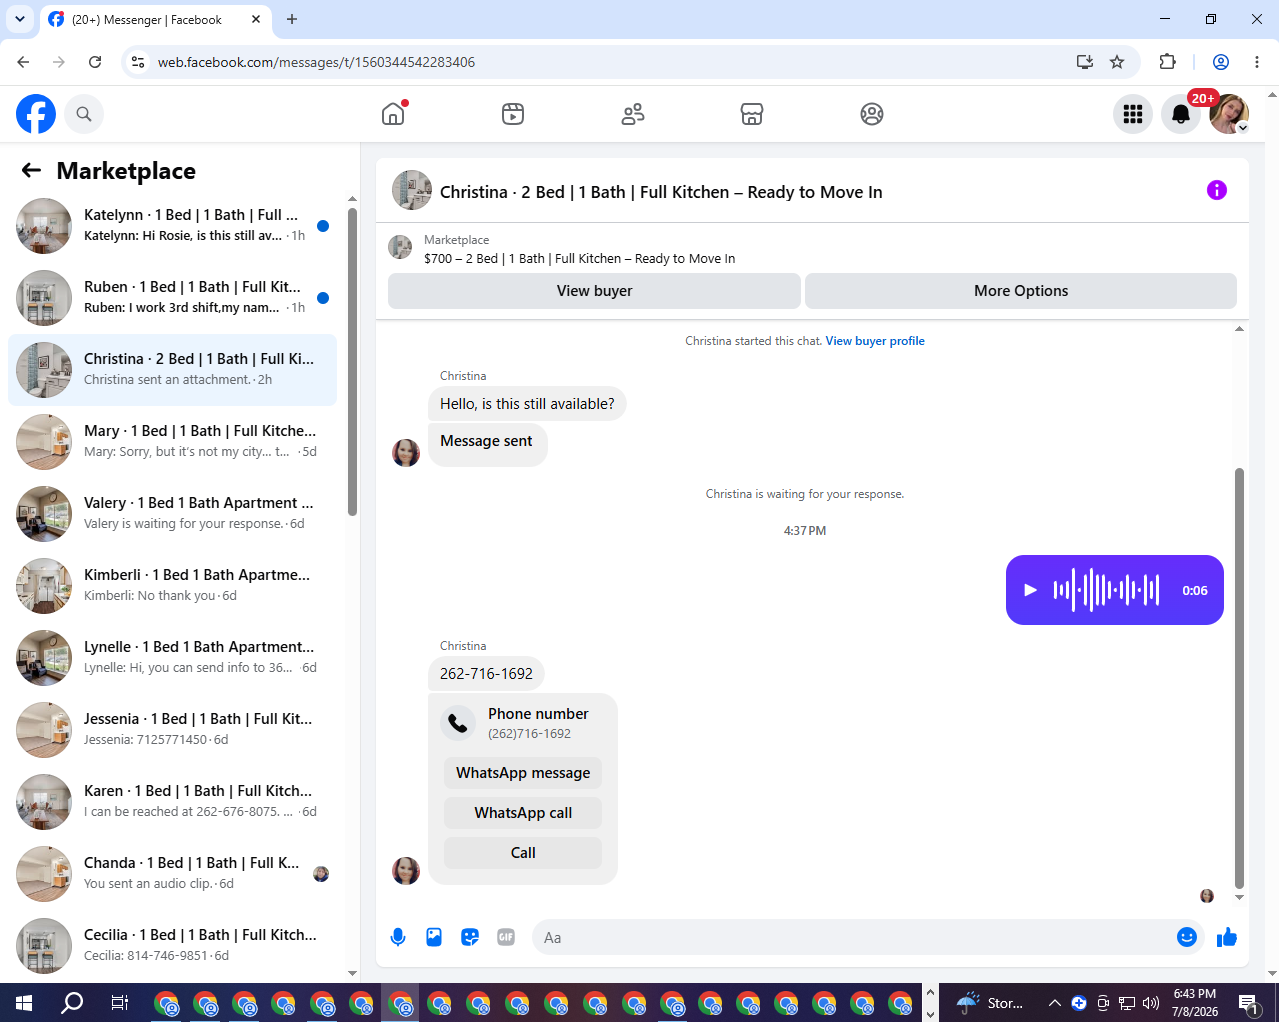Open the Groups icon
The image size is (1279, 1022).
tap(872, 114)
